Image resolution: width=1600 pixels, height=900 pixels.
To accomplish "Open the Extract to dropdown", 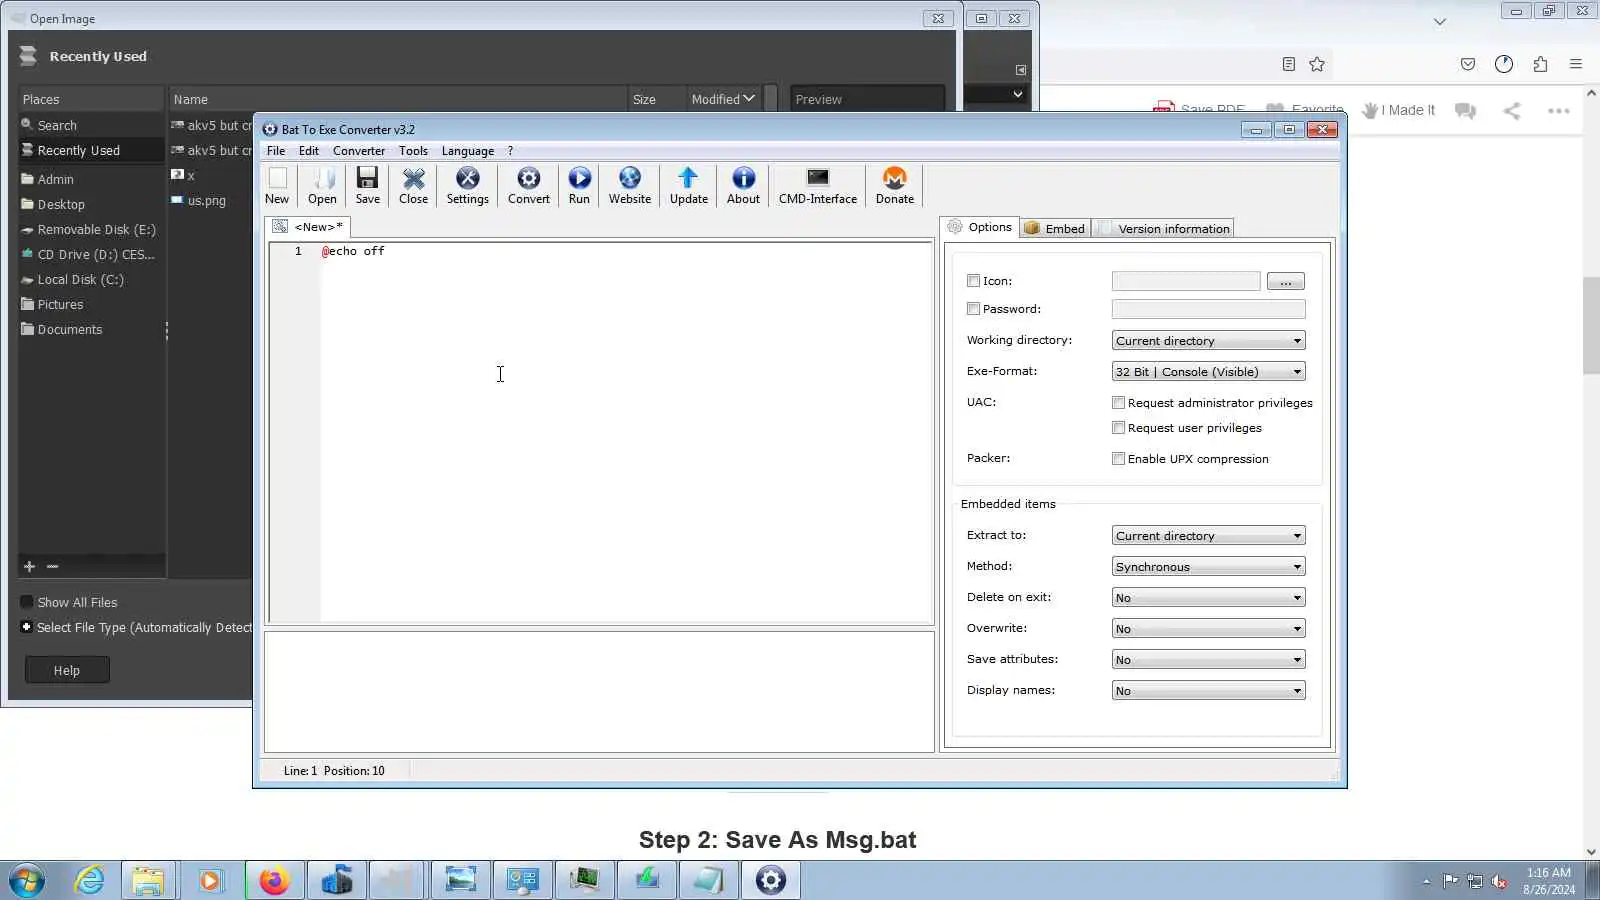I will [1208, 536].
